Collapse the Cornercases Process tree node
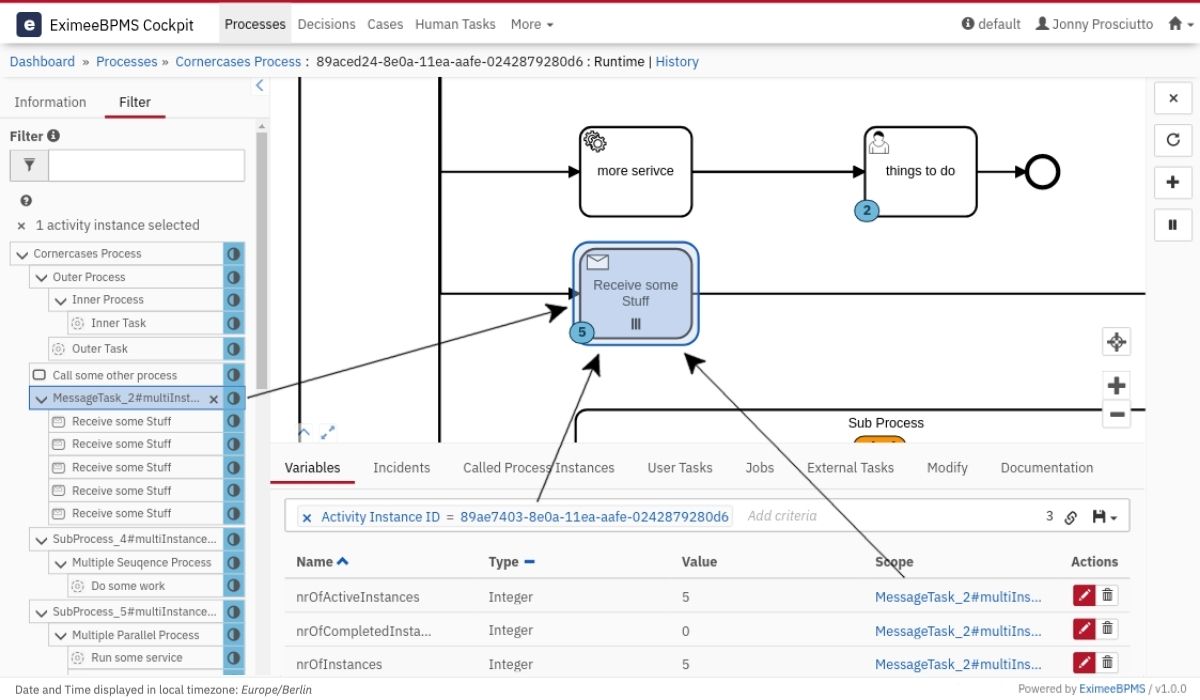 pos(22,254)
